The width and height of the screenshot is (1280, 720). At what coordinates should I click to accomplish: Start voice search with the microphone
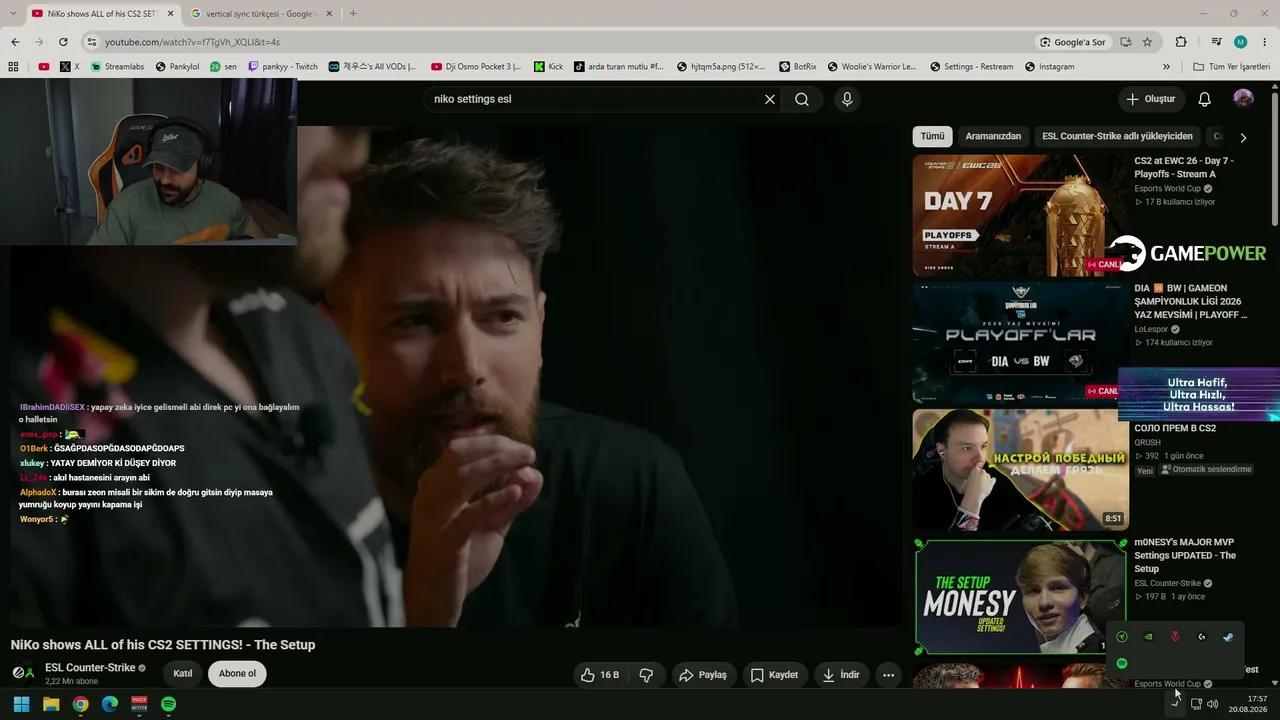847,99
